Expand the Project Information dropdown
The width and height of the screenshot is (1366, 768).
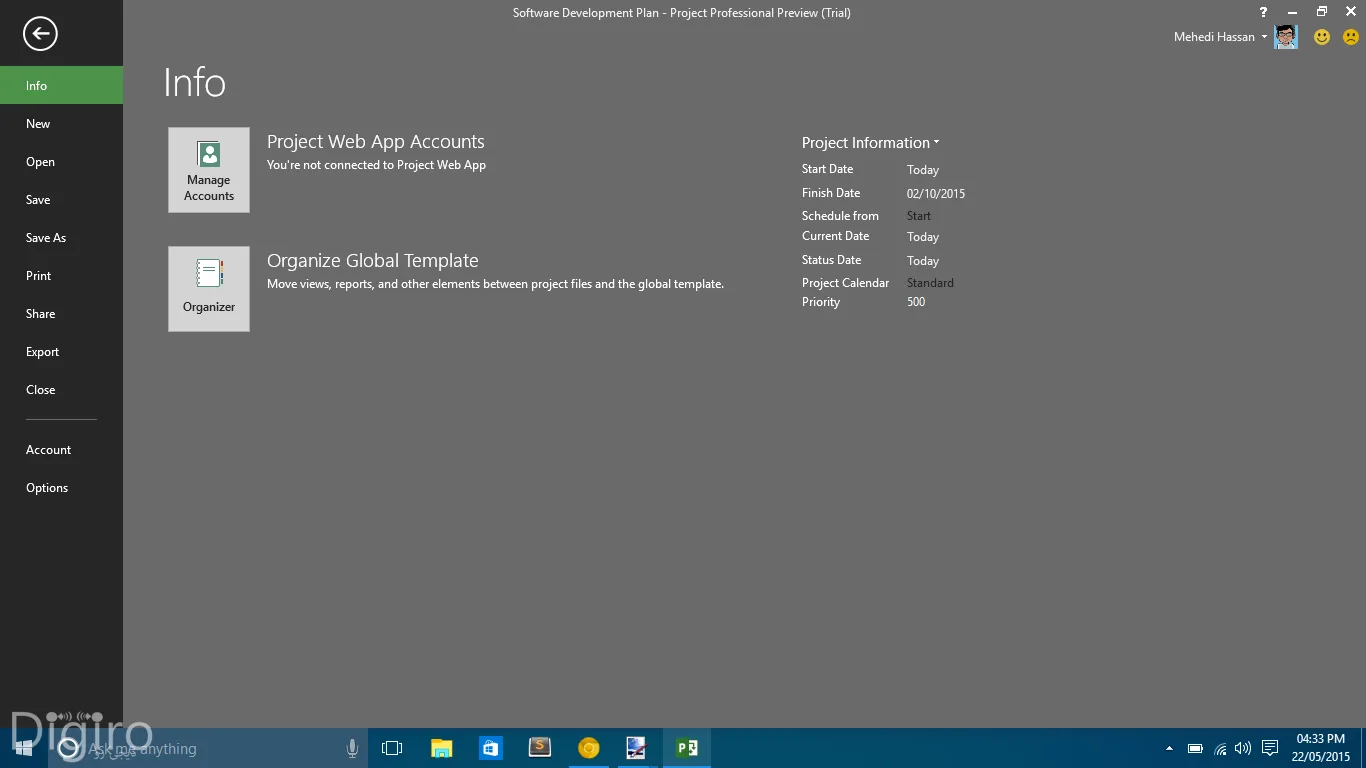[x=870, y=143]
